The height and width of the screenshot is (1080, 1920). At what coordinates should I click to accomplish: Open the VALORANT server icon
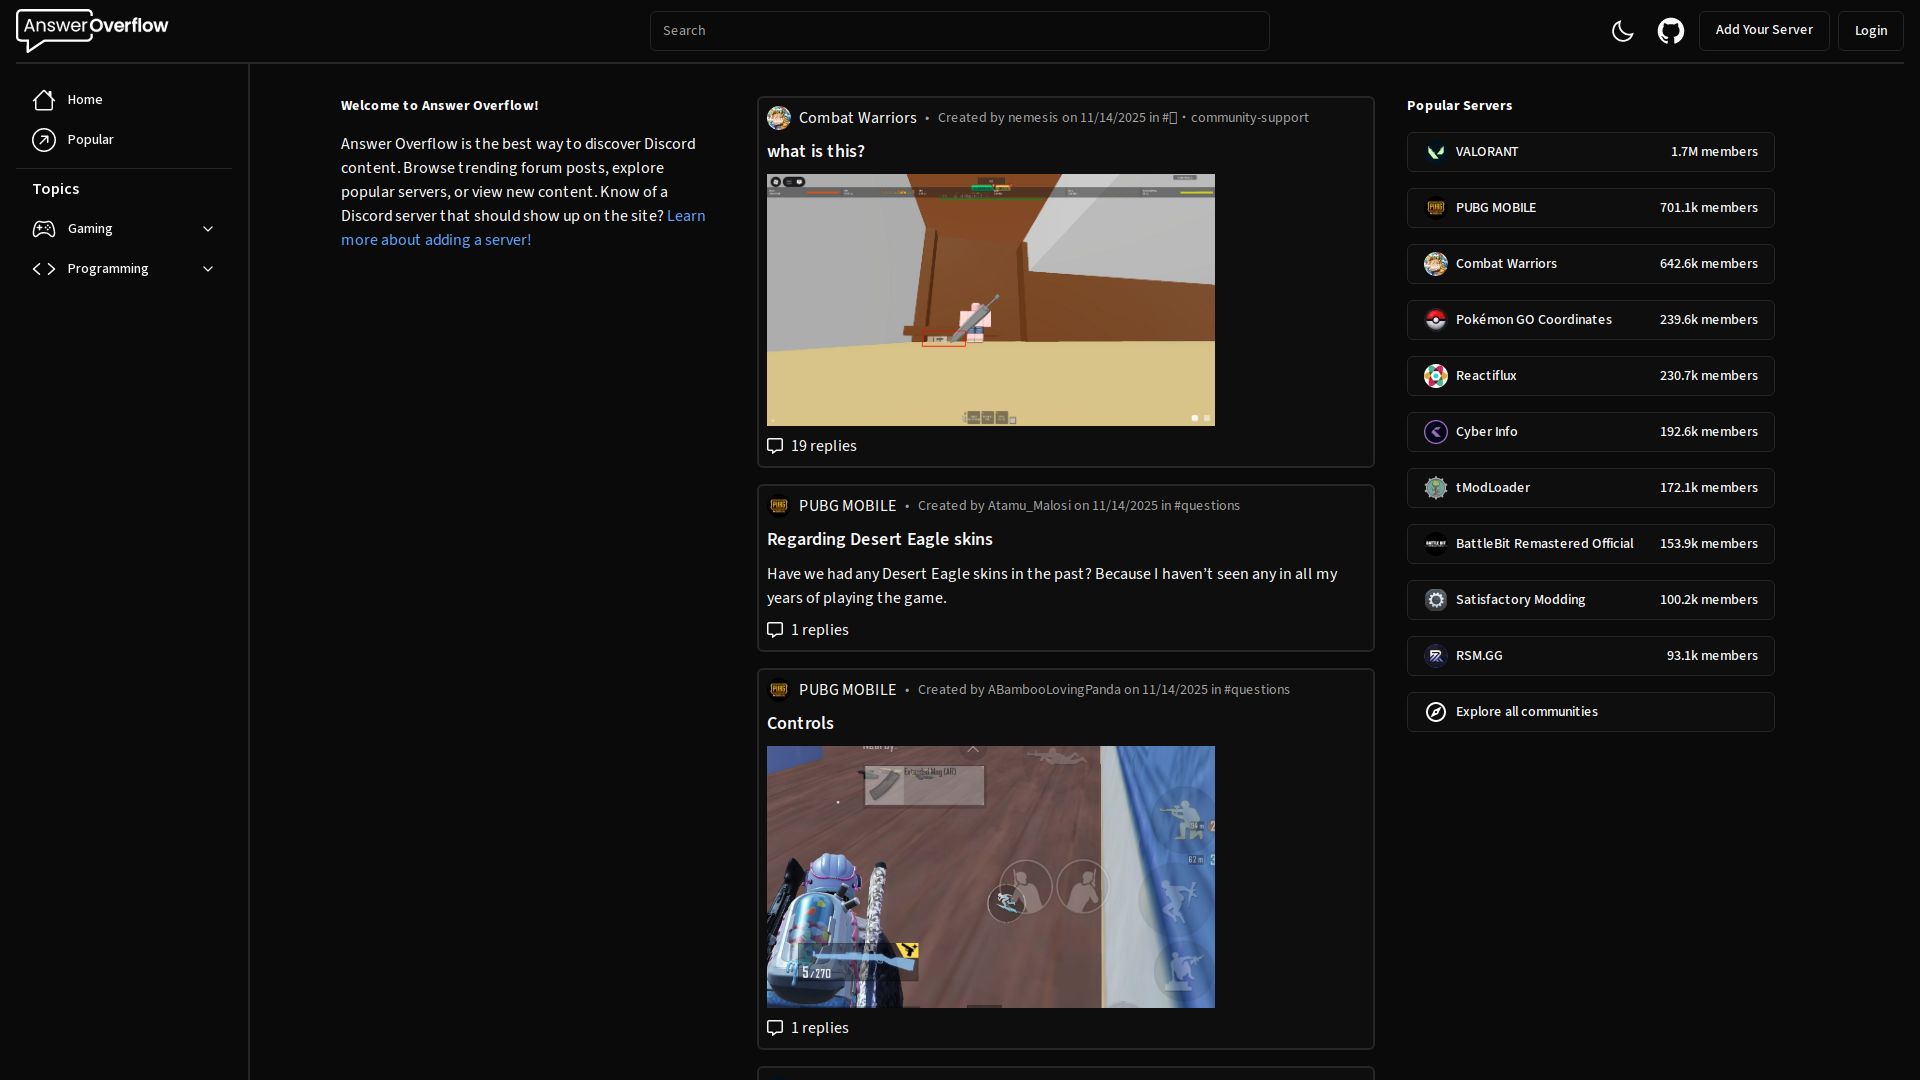1436,152
